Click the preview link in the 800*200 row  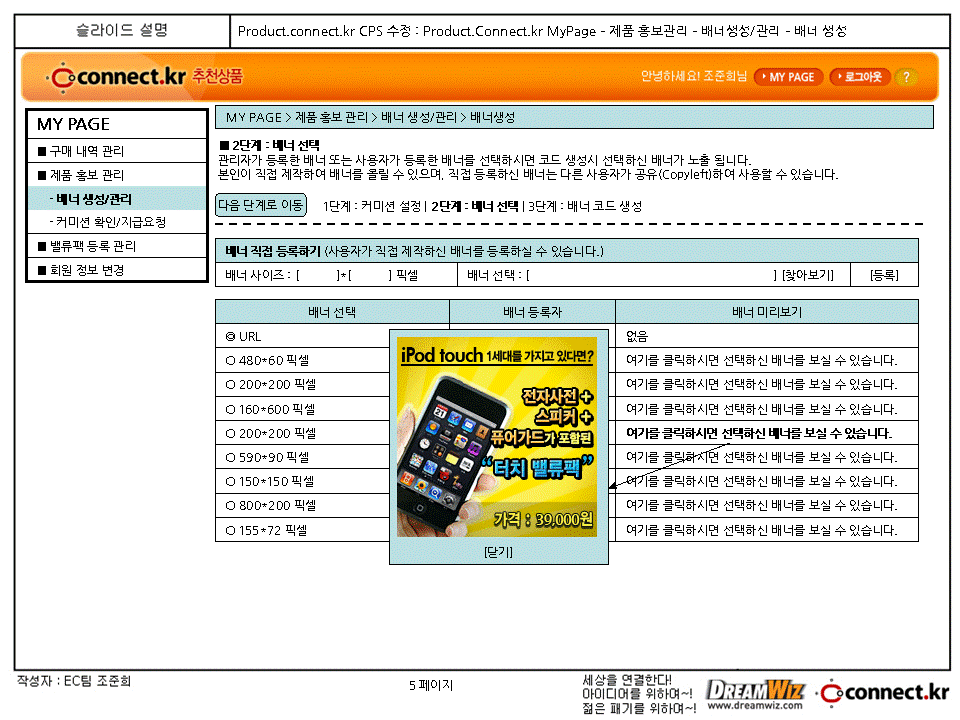coord(761,506)
